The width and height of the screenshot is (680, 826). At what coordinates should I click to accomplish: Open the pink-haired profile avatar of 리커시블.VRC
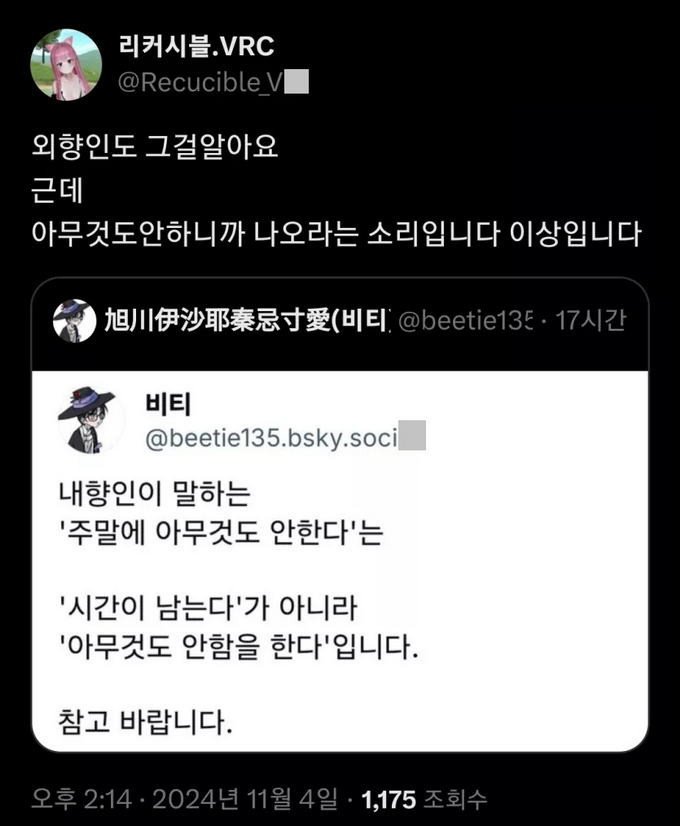point(66,65)
